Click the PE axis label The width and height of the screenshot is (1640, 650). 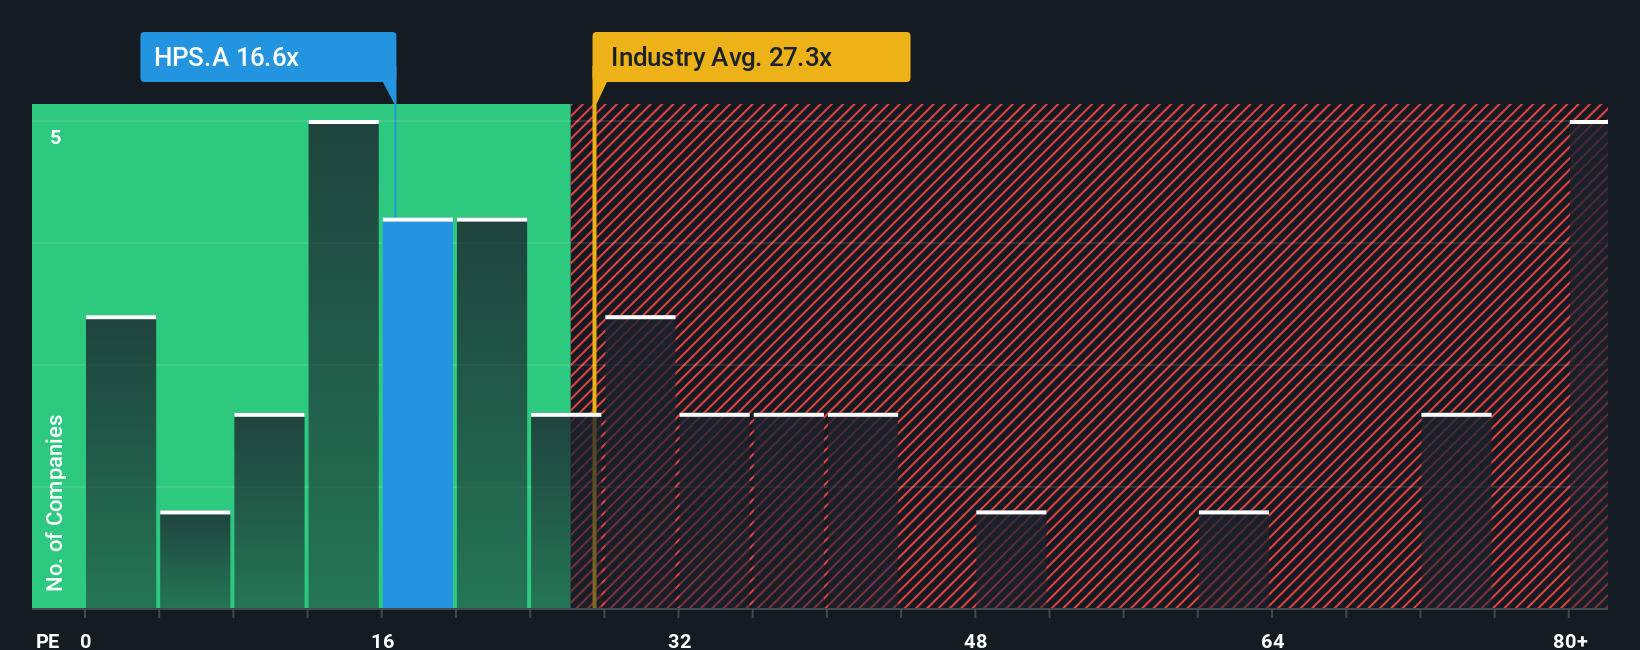[x=48, y=640]
